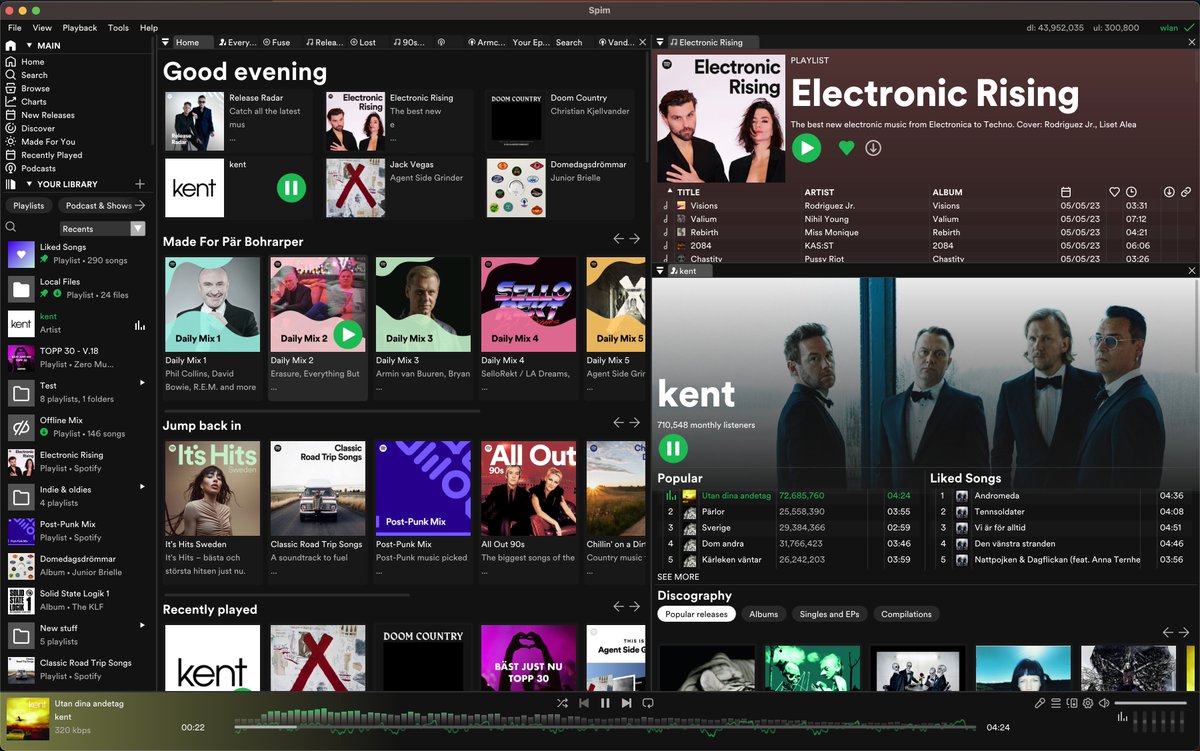The image size is (1200, 751).
Task: Go to the previous track
Action: (584, 703)
